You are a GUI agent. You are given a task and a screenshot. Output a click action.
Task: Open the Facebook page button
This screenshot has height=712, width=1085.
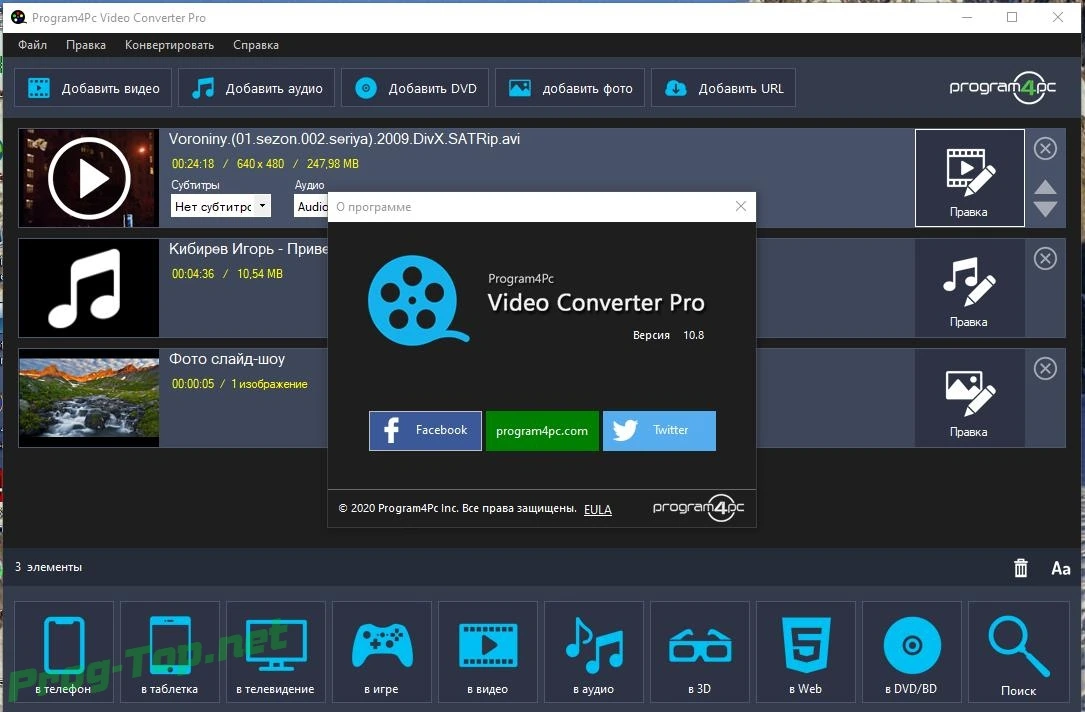click(425, 430)
